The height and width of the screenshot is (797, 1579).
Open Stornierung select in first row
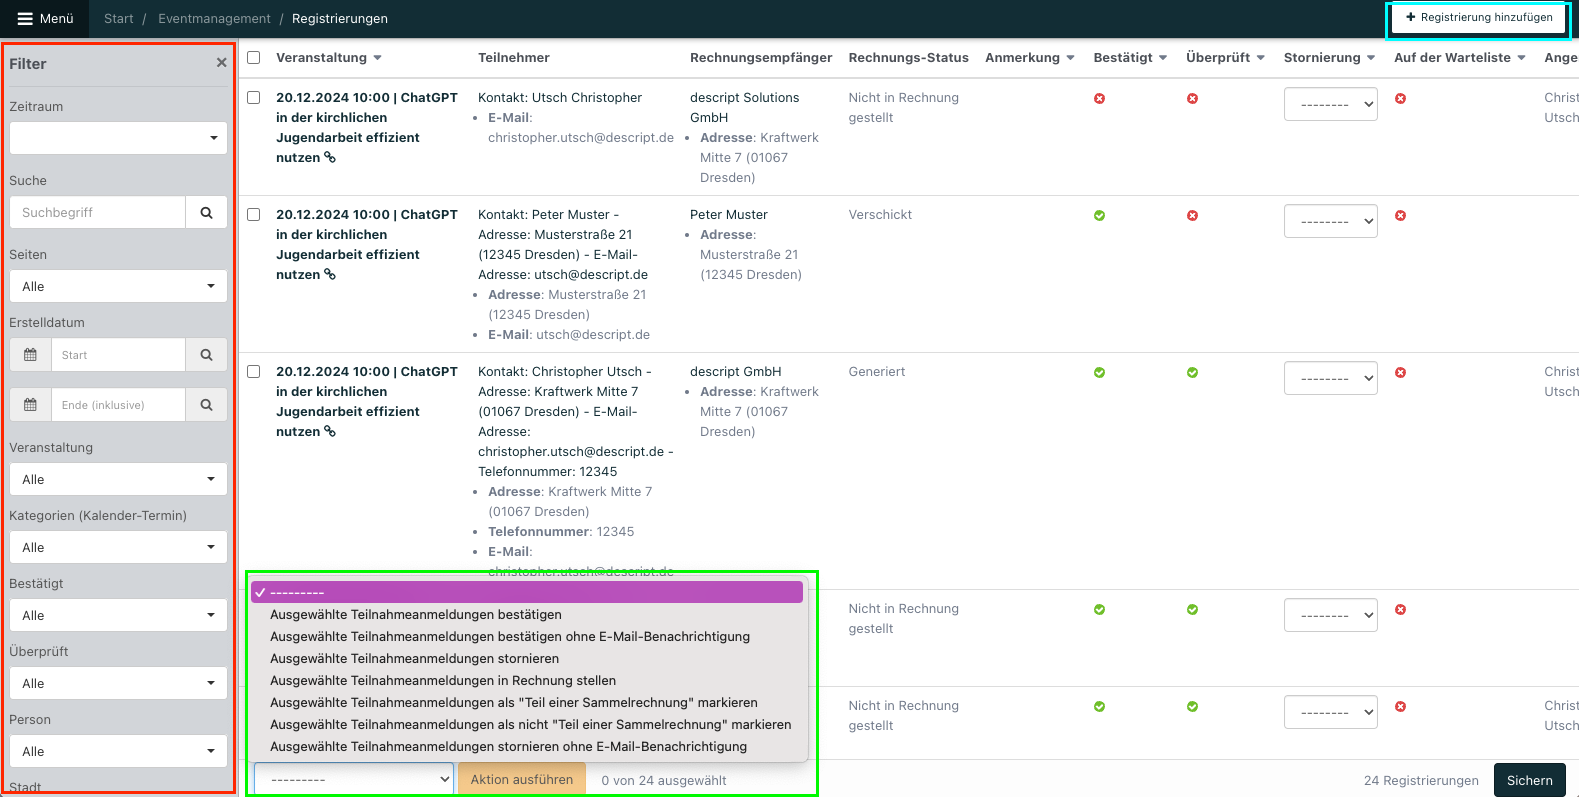coord(1330,104)
